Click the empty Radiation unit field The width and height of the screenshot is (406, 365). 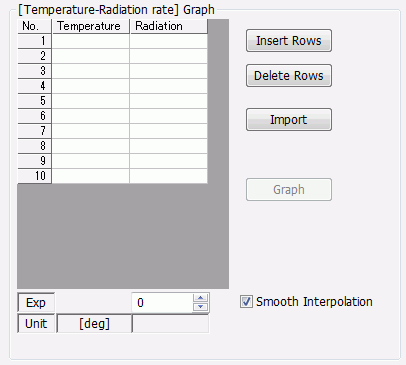click(171, 324)
